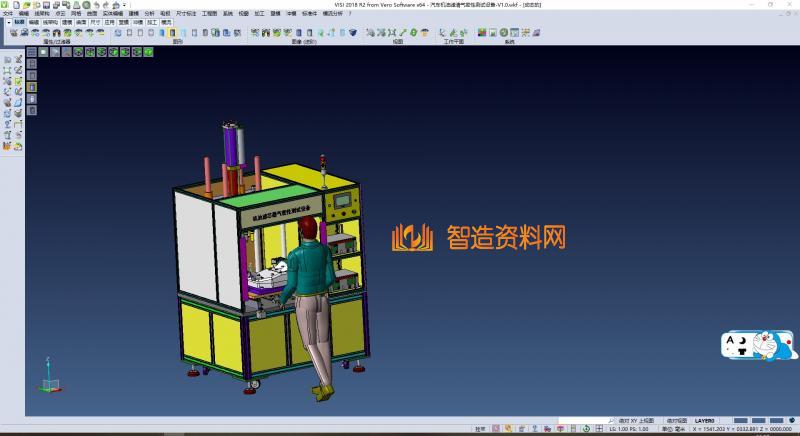Viewport: 800px width, 436px height.
Task: Switch to the 曲面 ribbon tab
Action: point(80,21)
